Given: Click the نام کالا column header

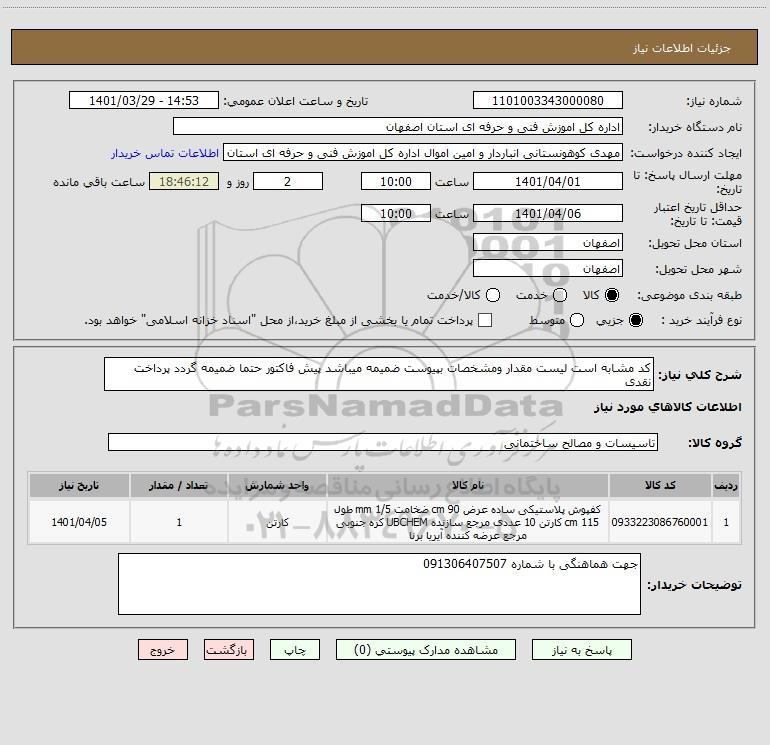Looking at the screenshot, I should 468,485.
